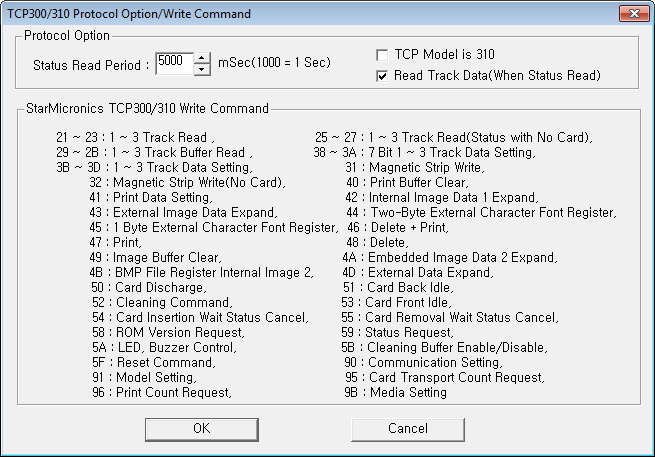655x457 pixels.
Task: Click '91 : Model Setting' entry
Action: coord(144,378)
